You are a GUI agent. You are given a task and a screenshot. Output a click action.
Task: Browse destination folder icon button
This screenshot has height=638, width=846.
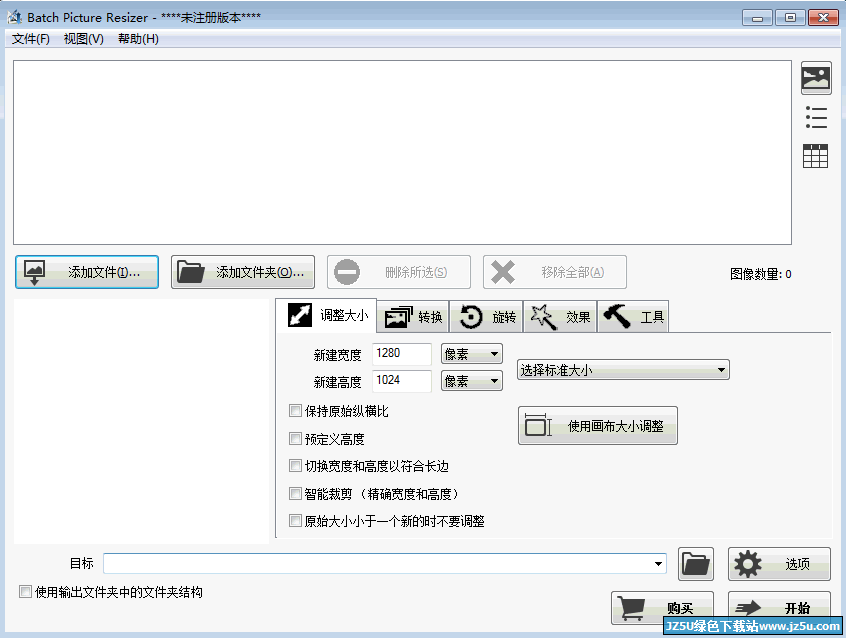click(696, 564)
